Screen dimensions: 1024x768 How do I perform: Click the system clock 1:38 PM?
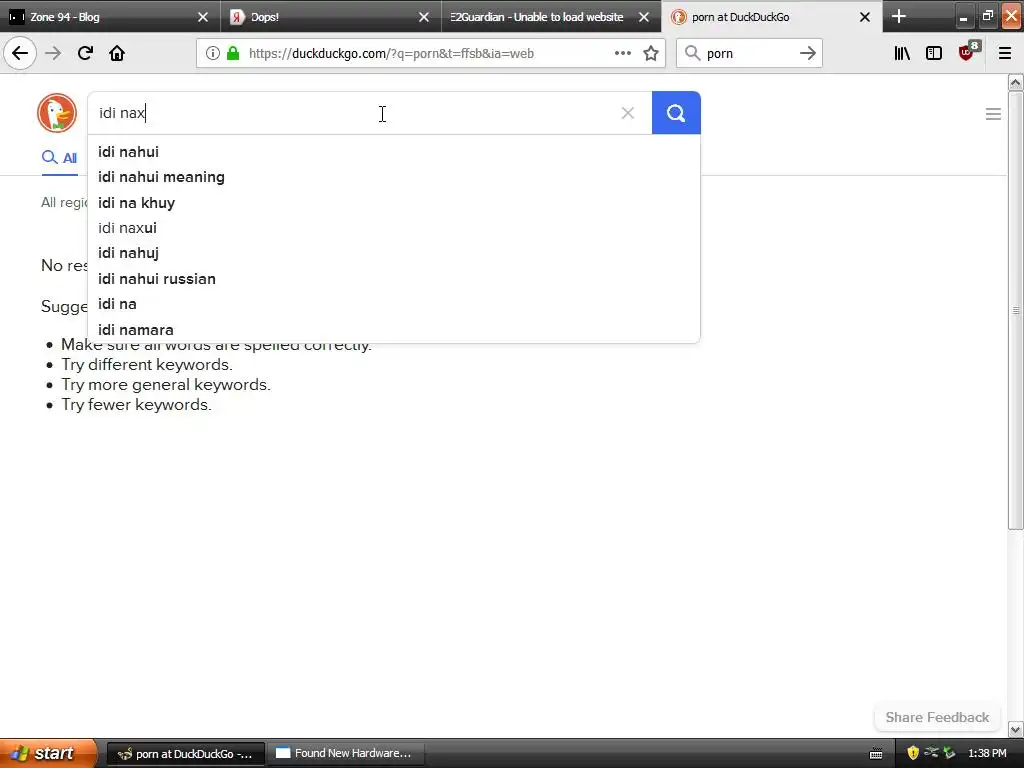pos(987,754)
